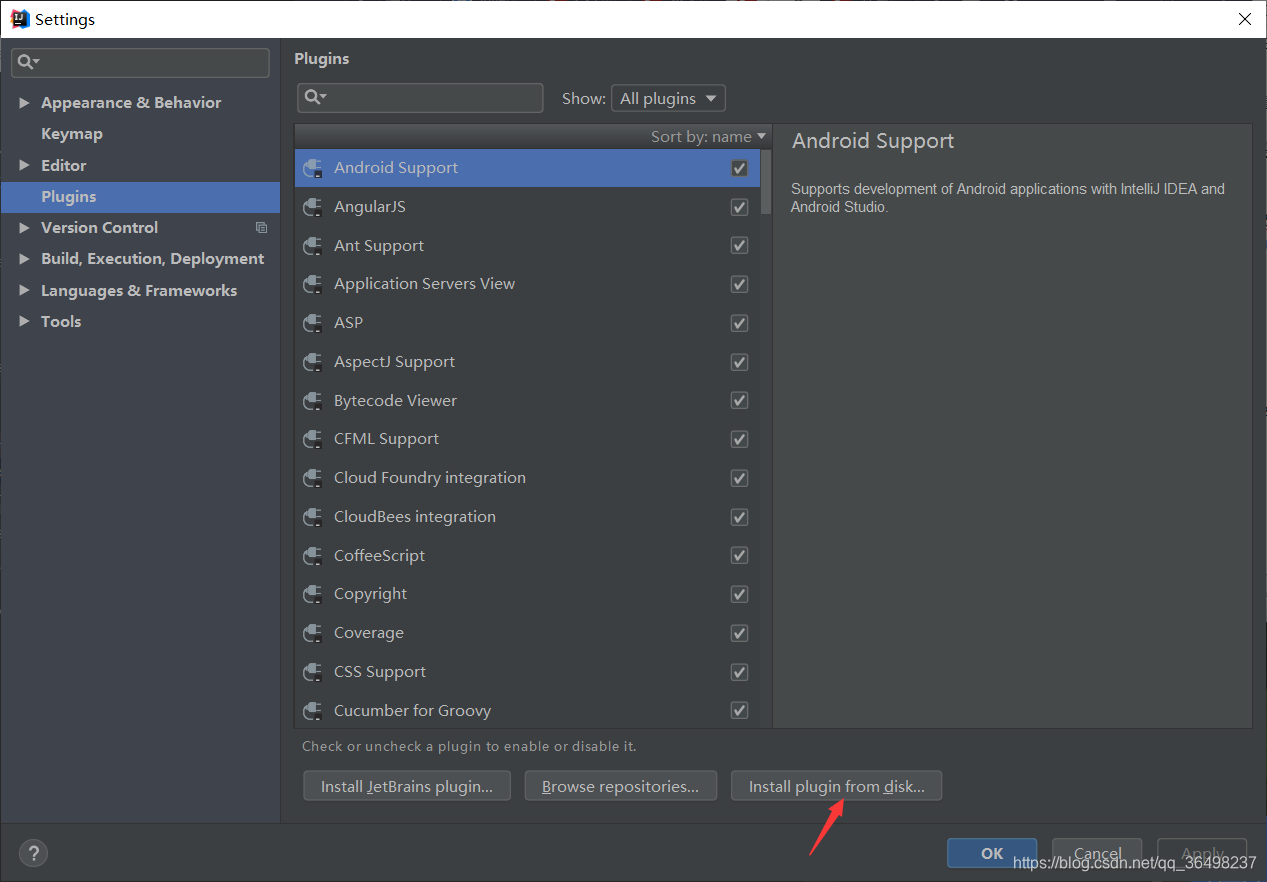The width and height of the screenshot is (1267, 882).
Task: Click the Android Support plugin icon
Action: (x=313, y=168)
